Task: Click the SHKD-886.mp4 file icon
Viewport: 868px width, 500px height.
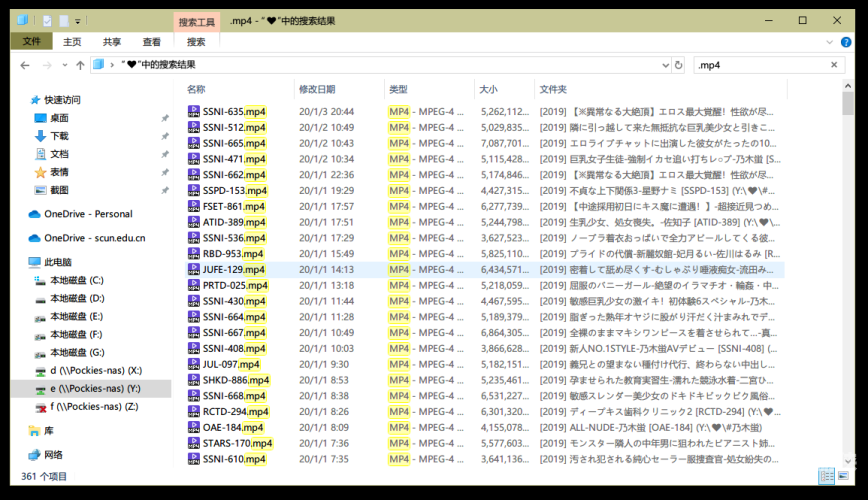Action: [x=194, y=380]
